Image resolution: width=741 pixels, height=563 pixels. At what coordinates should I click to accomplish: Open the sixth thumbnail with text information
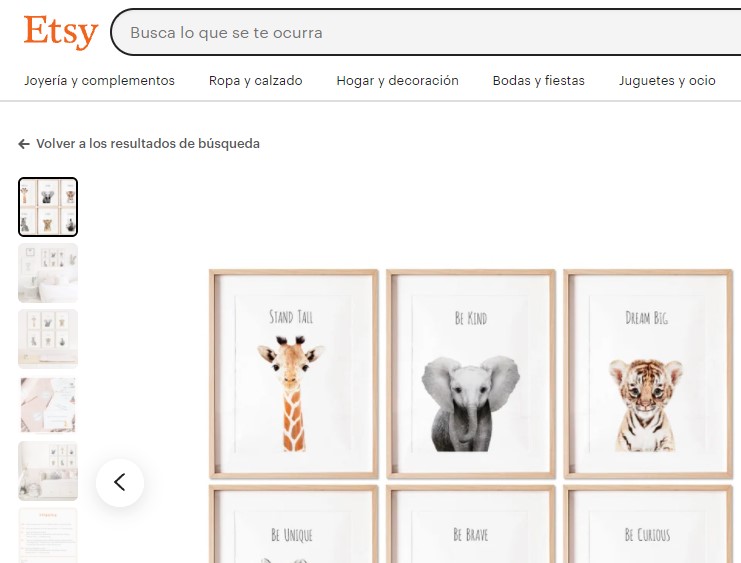[x=48, y=535]
